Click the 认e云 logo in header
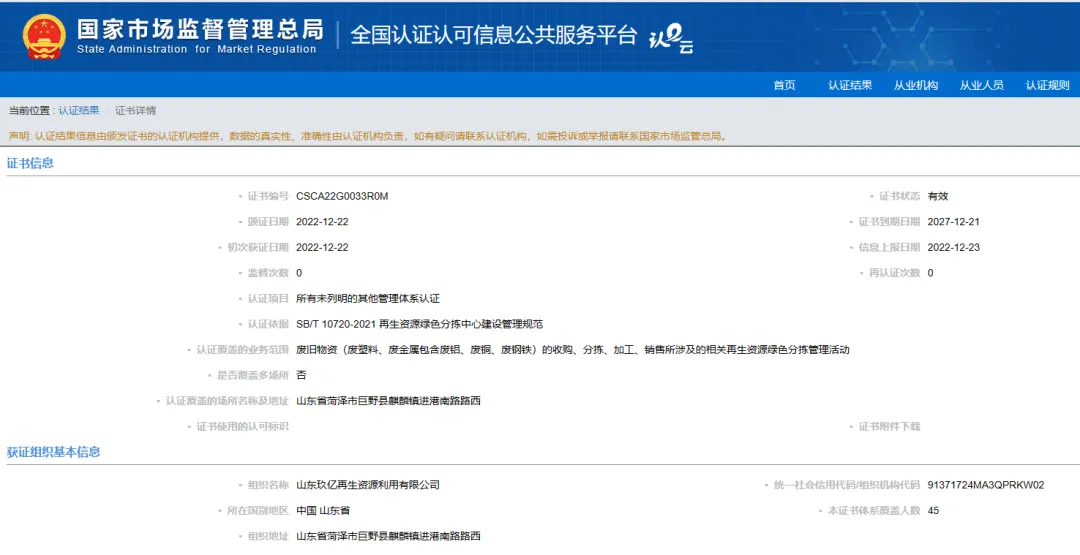1080x555 pixels. tap(671, 37)
